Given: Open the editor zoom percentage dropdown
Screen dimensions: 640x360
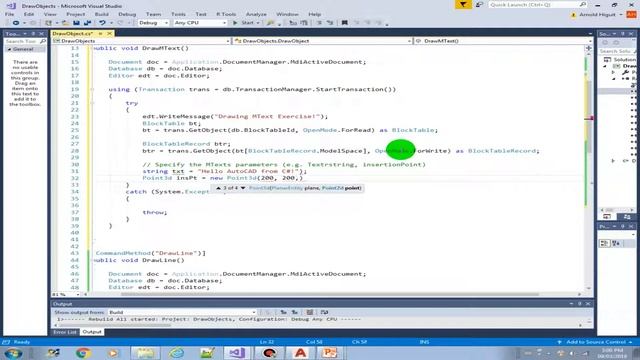Looking at the screenshot, I should 66,294.
